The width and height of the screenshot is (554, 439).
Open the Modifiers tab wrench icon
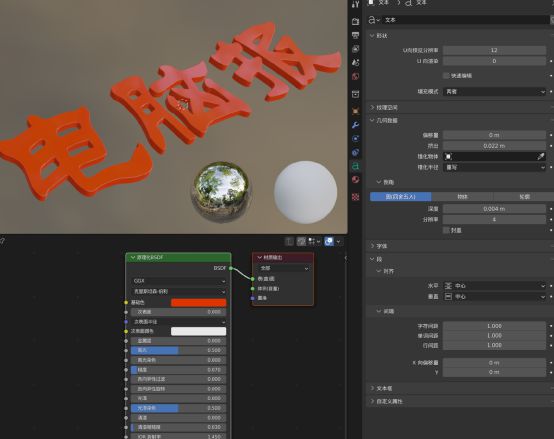pos(355,125)
